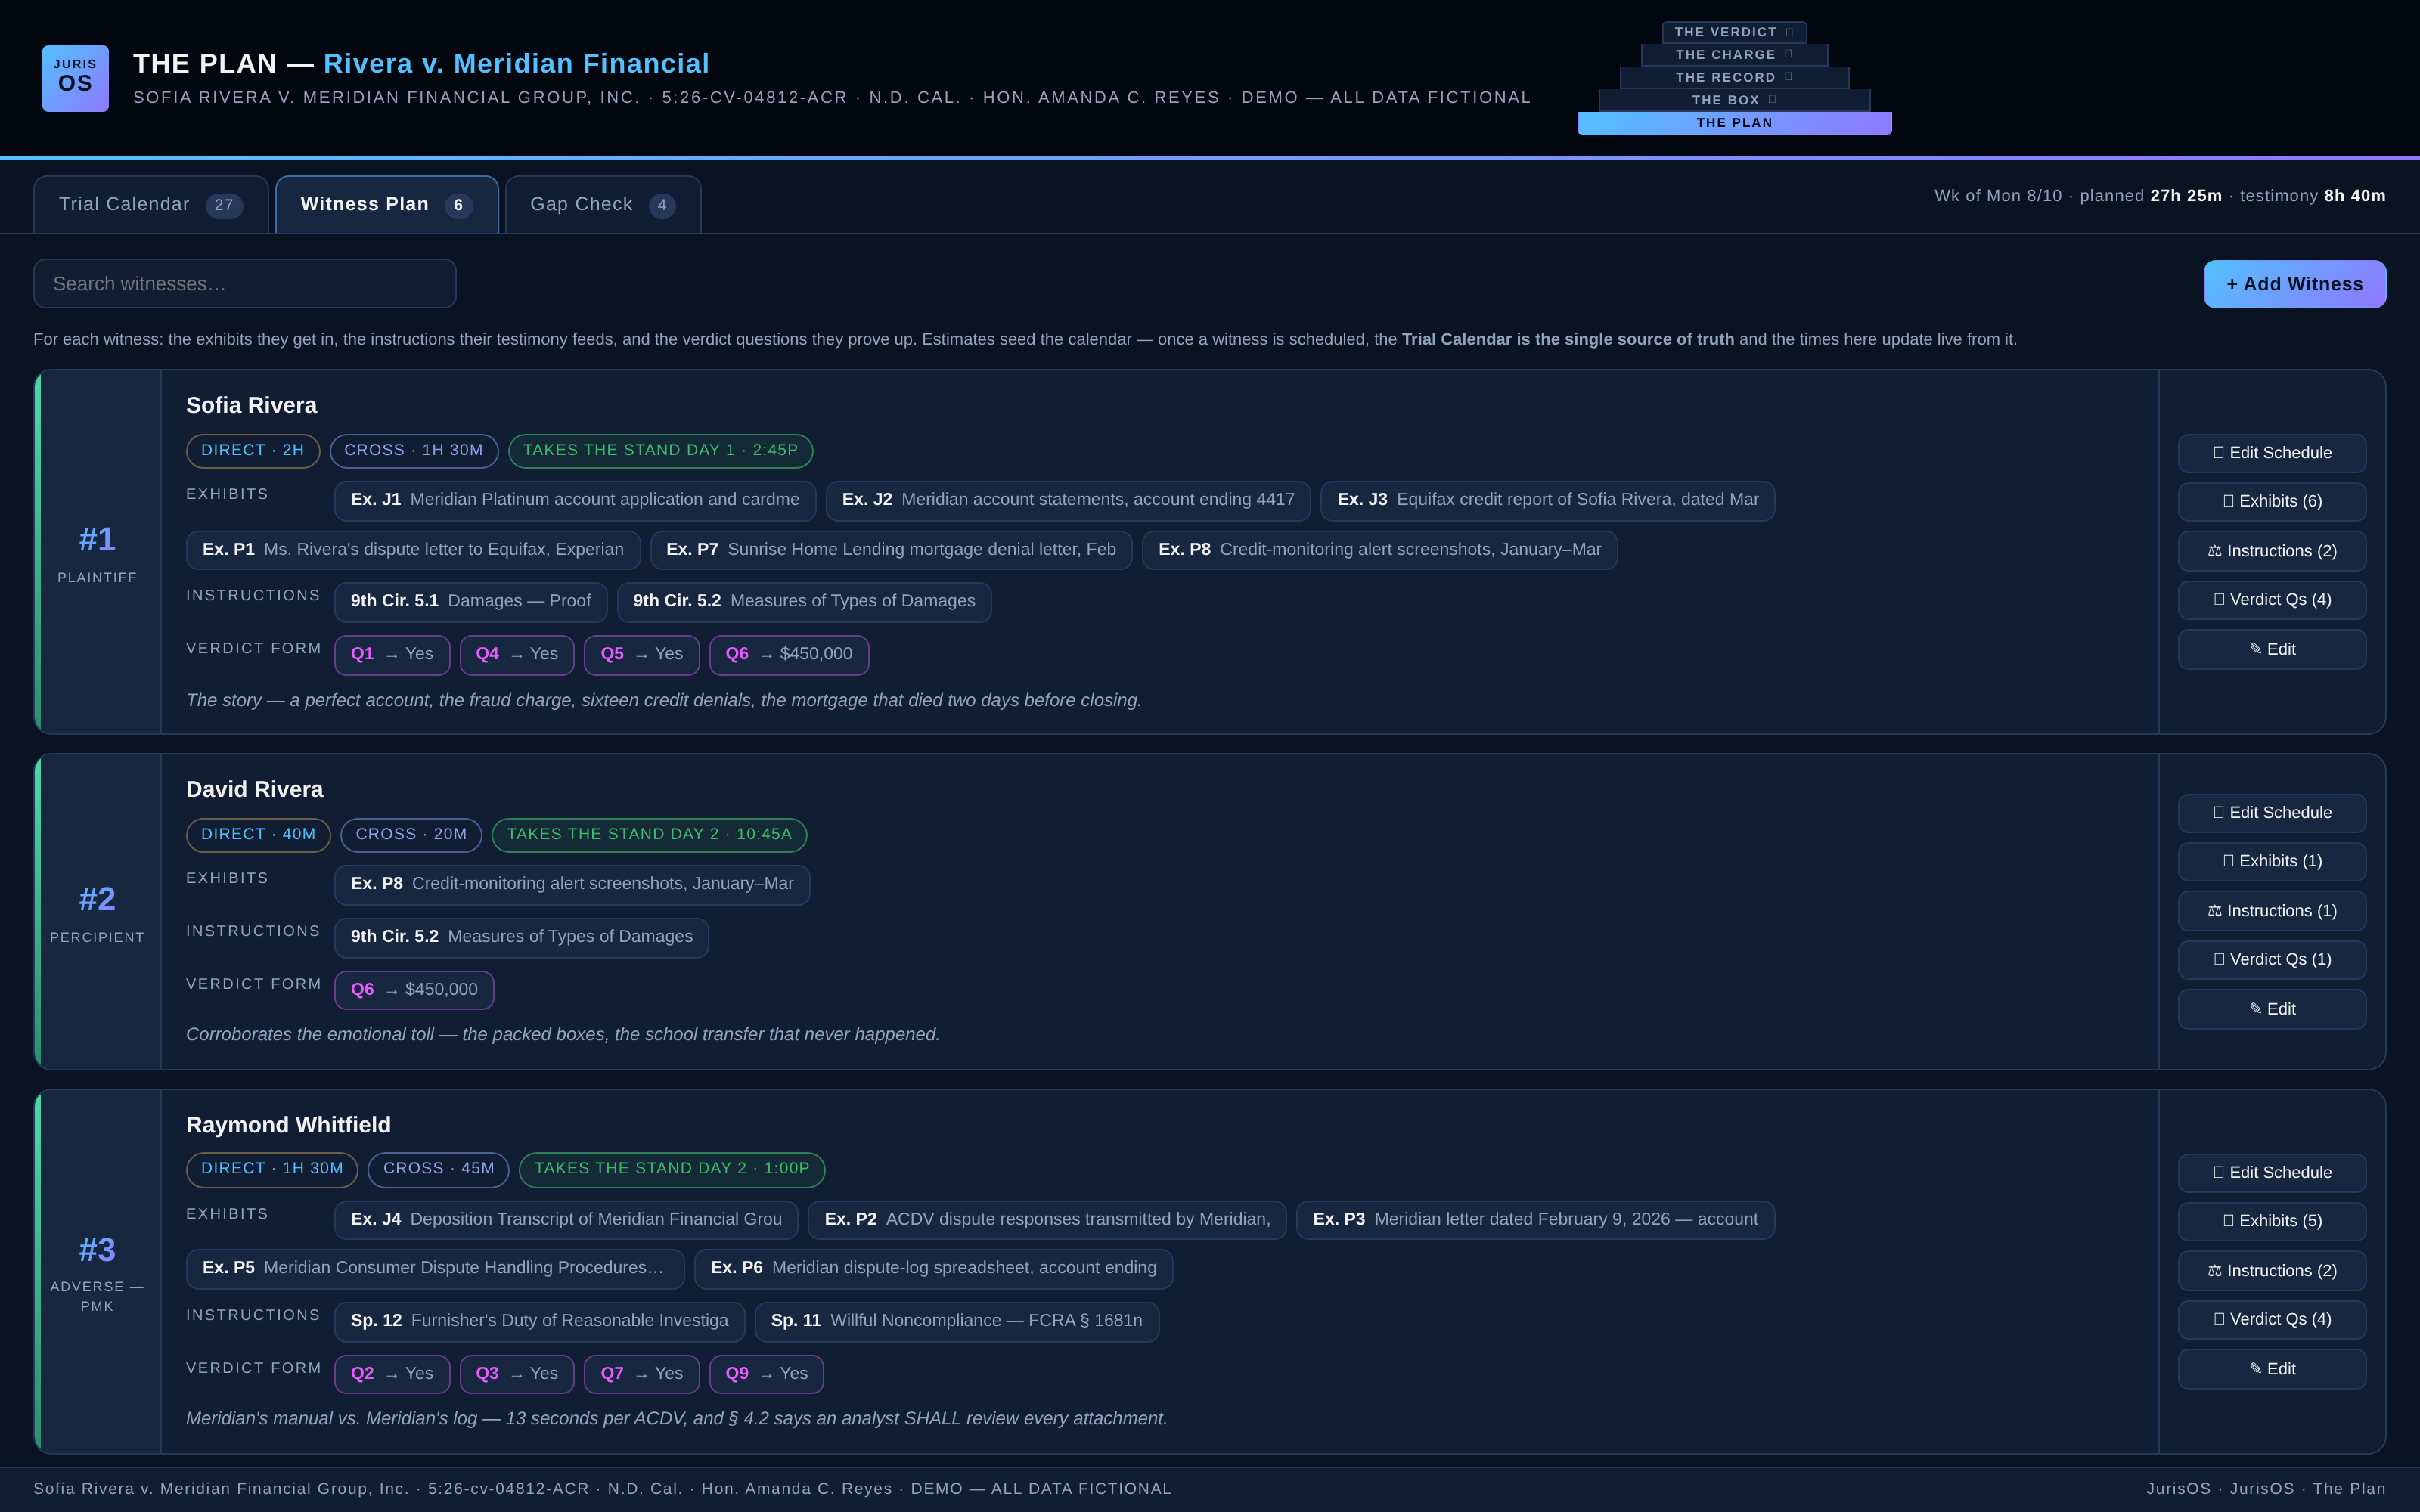Edit Schedule for David Rivera
Image resolution: width=2420 pixels, height=1512 pixels.
[2272, 813]
